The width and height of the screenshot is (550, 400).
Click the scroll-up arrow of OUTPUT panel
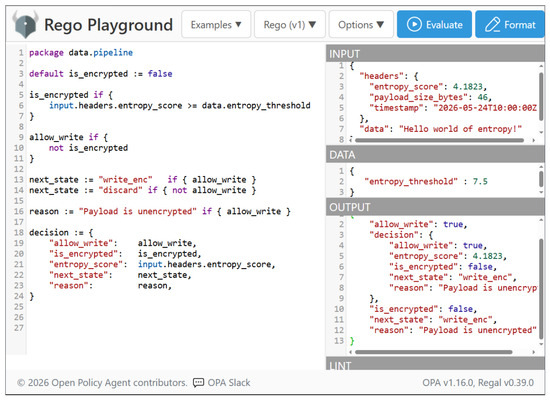(541, 220)
